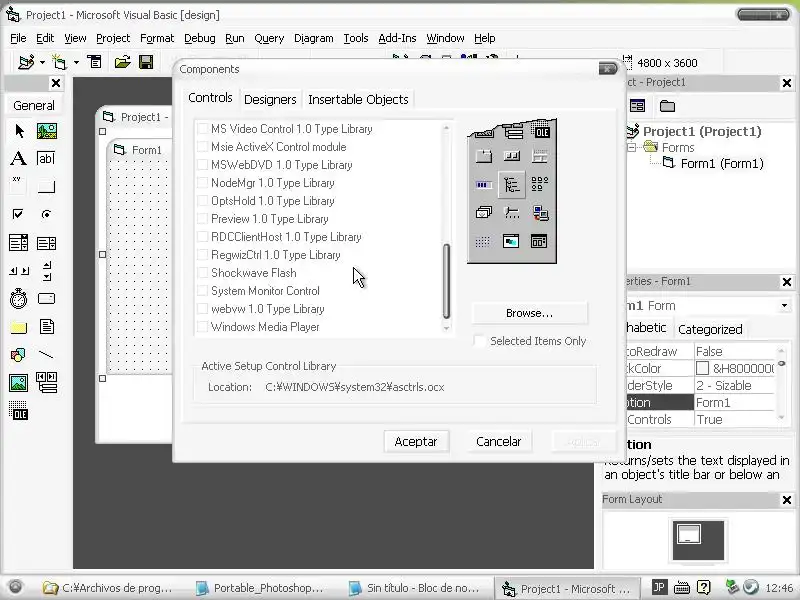
Task: Select the PictureBox tool in toolbox
Action: 46,131
